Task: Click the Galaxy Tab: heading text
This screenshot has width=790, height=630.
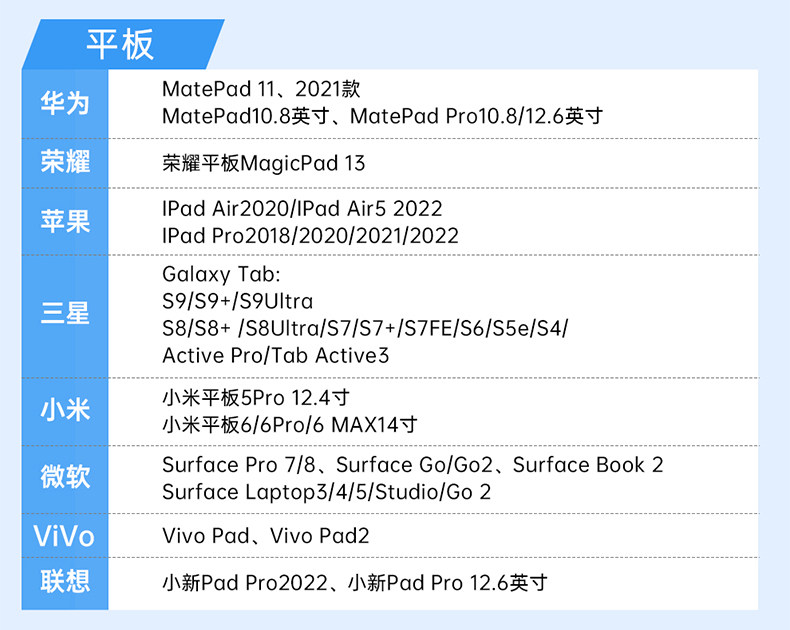Action: [220, 274]
